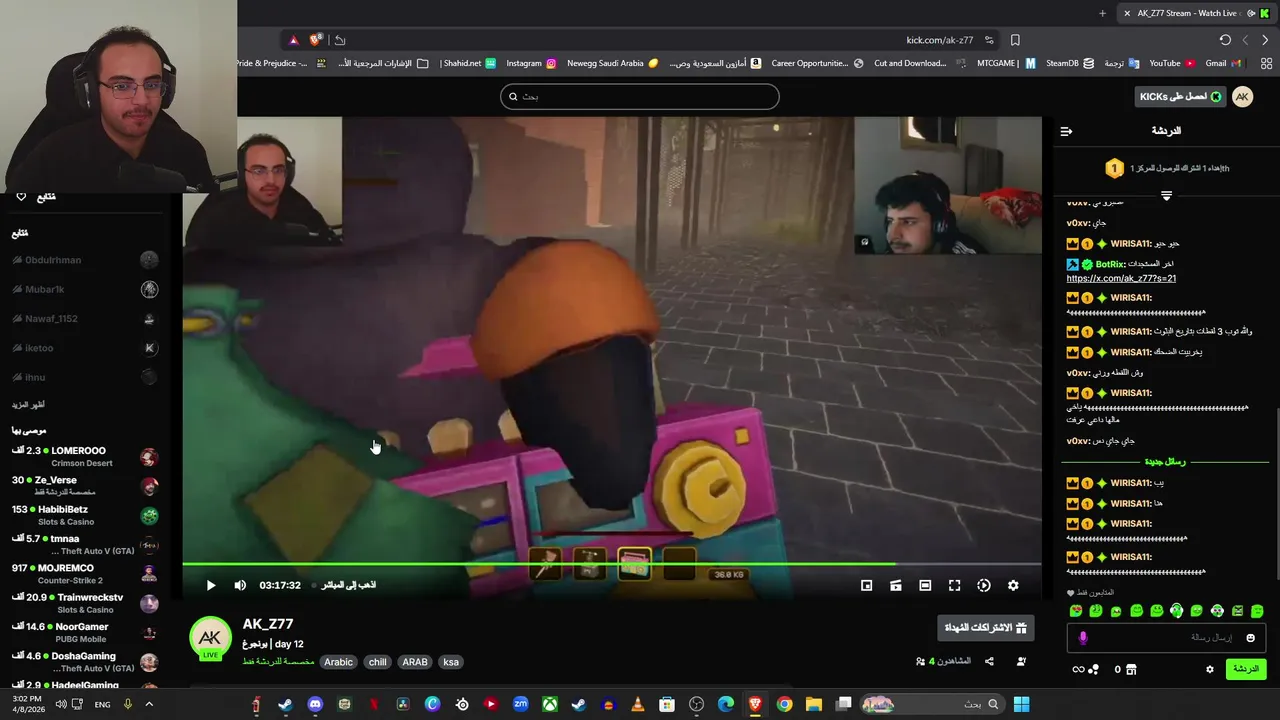Open chat settings gear icon
Viewport: 1280px width, 720px height.
click(x=1210, y=670)
